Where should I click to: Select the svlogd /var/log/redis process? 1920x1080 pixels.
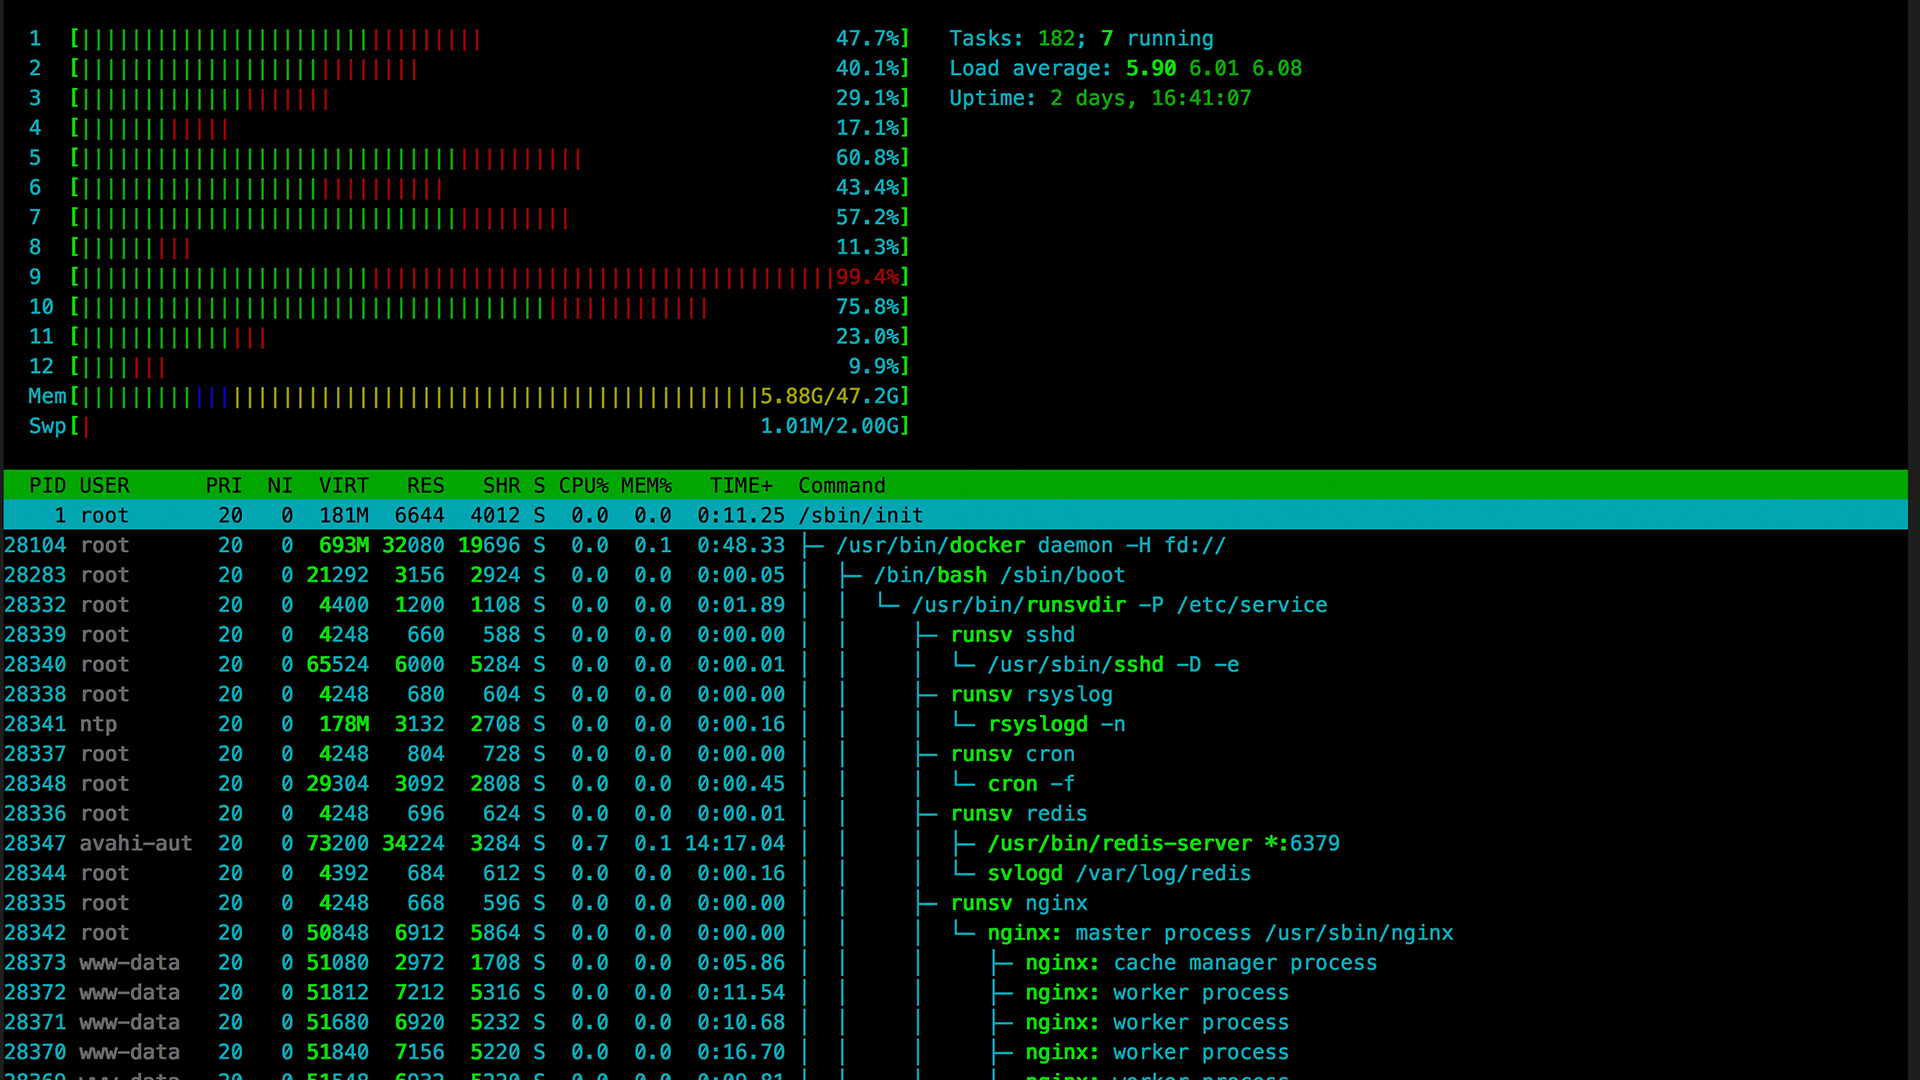[1118, 874]
